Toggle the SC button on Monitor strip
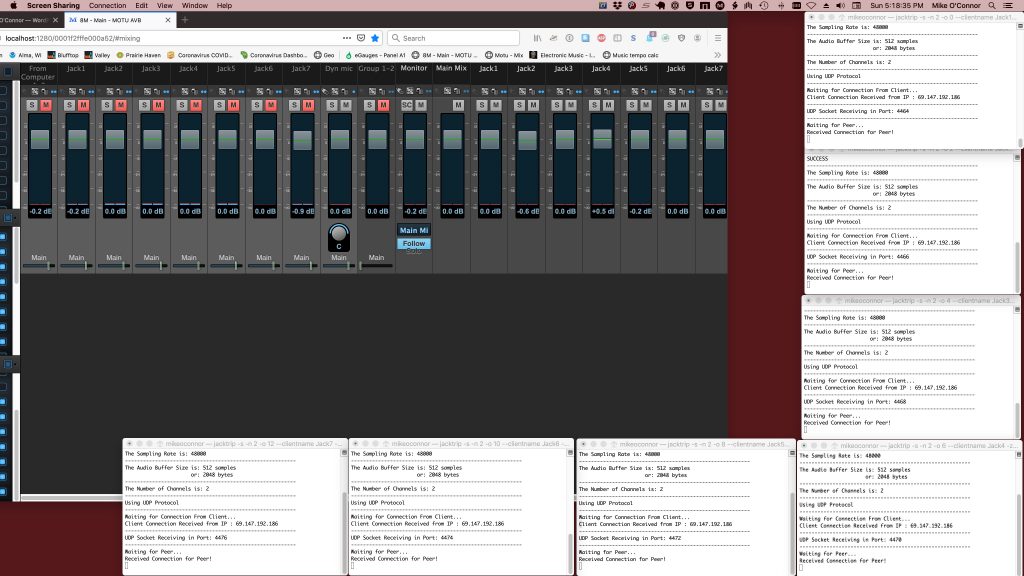Image resolution: width=1024 pixels, height=576 pixels. [407, 105]
